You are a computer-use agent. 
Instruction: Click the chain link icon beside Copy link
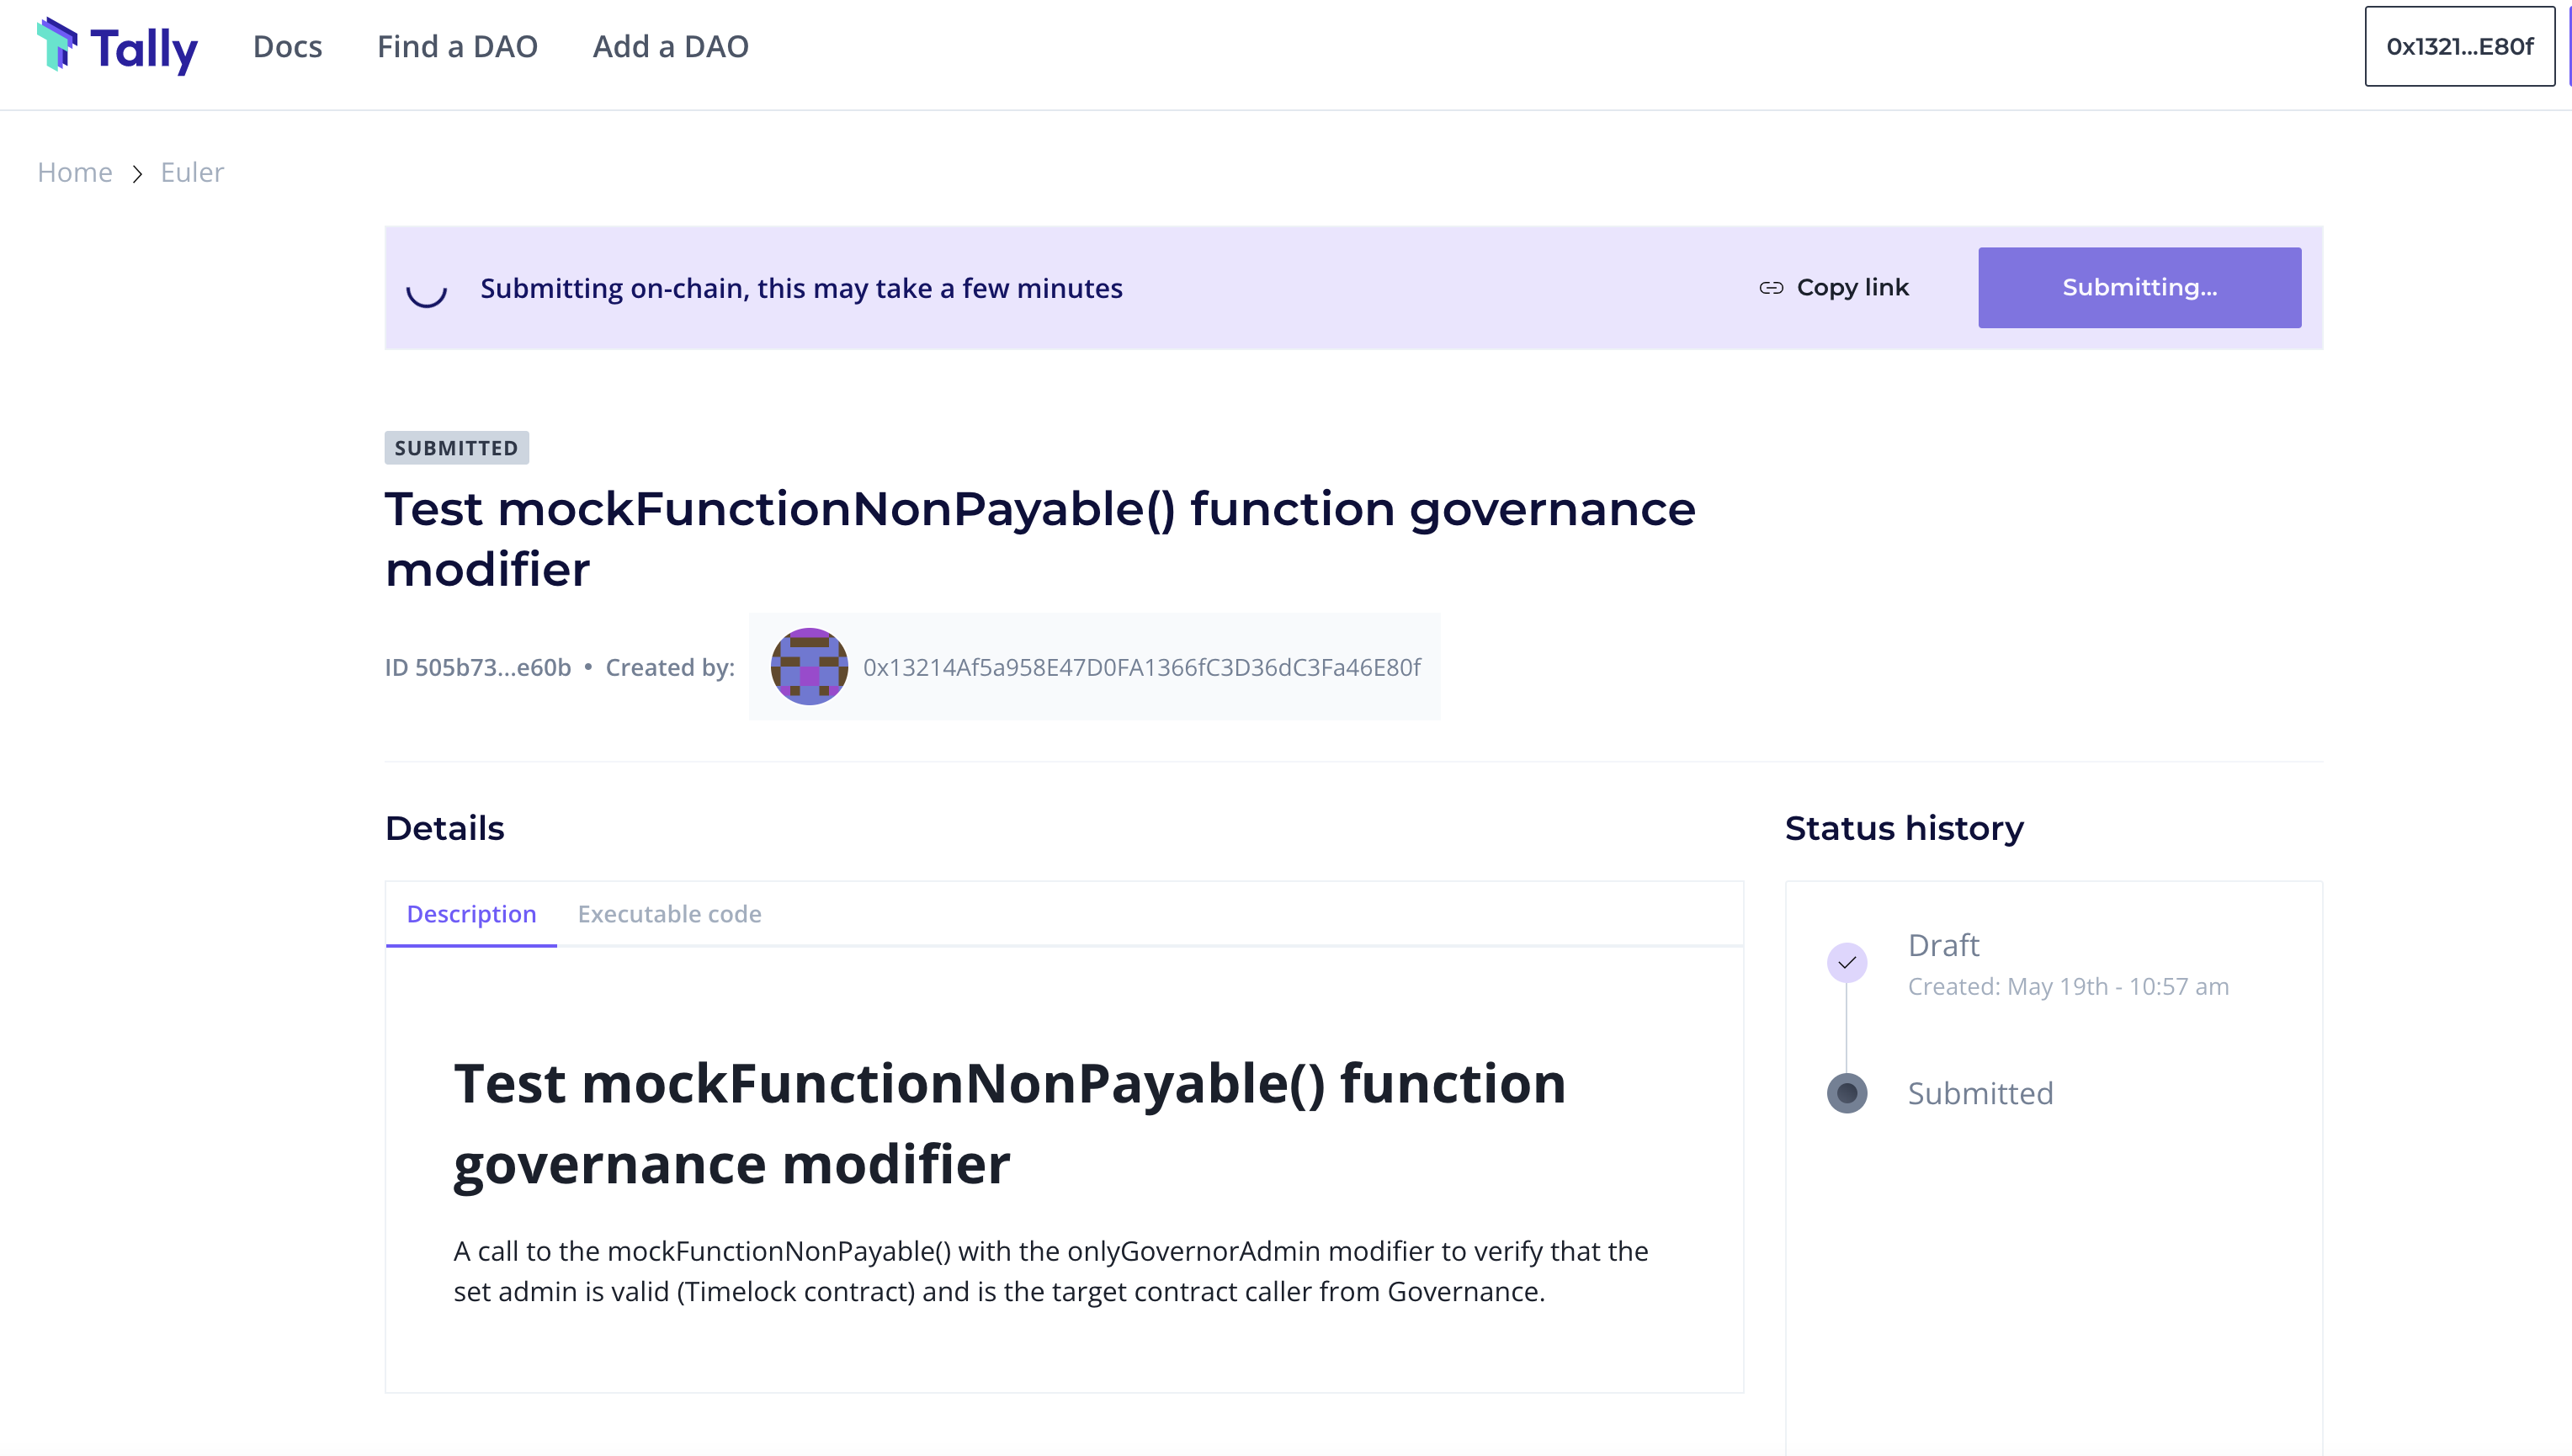click(x=1771, y=288)
